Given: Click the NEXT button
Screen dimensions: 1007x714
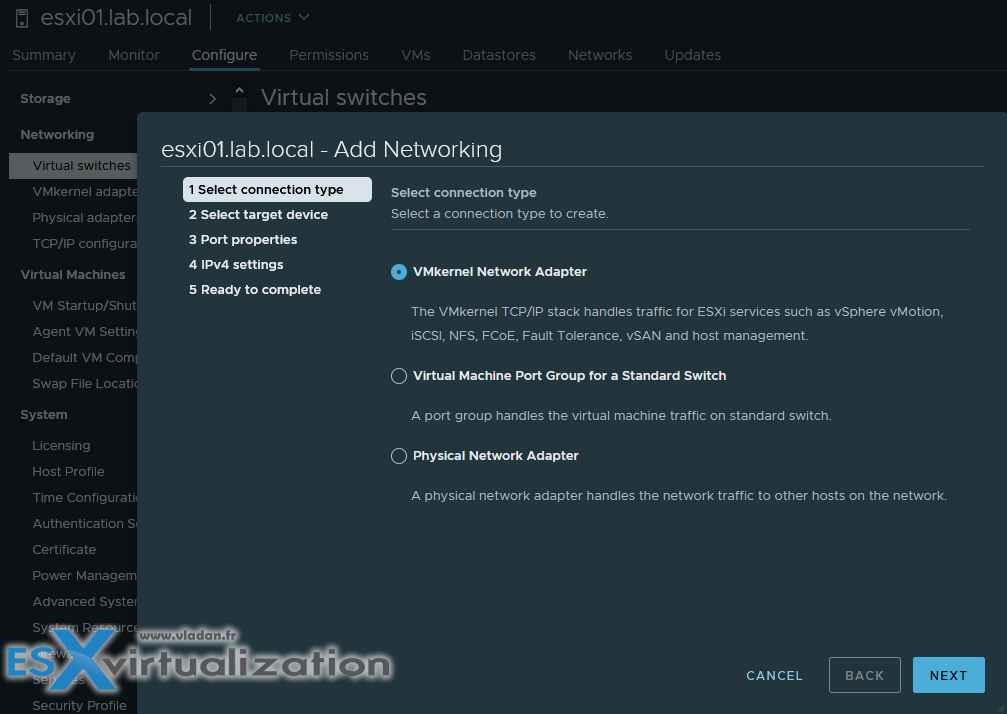Looking at the screenshot, I should [x=949, y=675].
